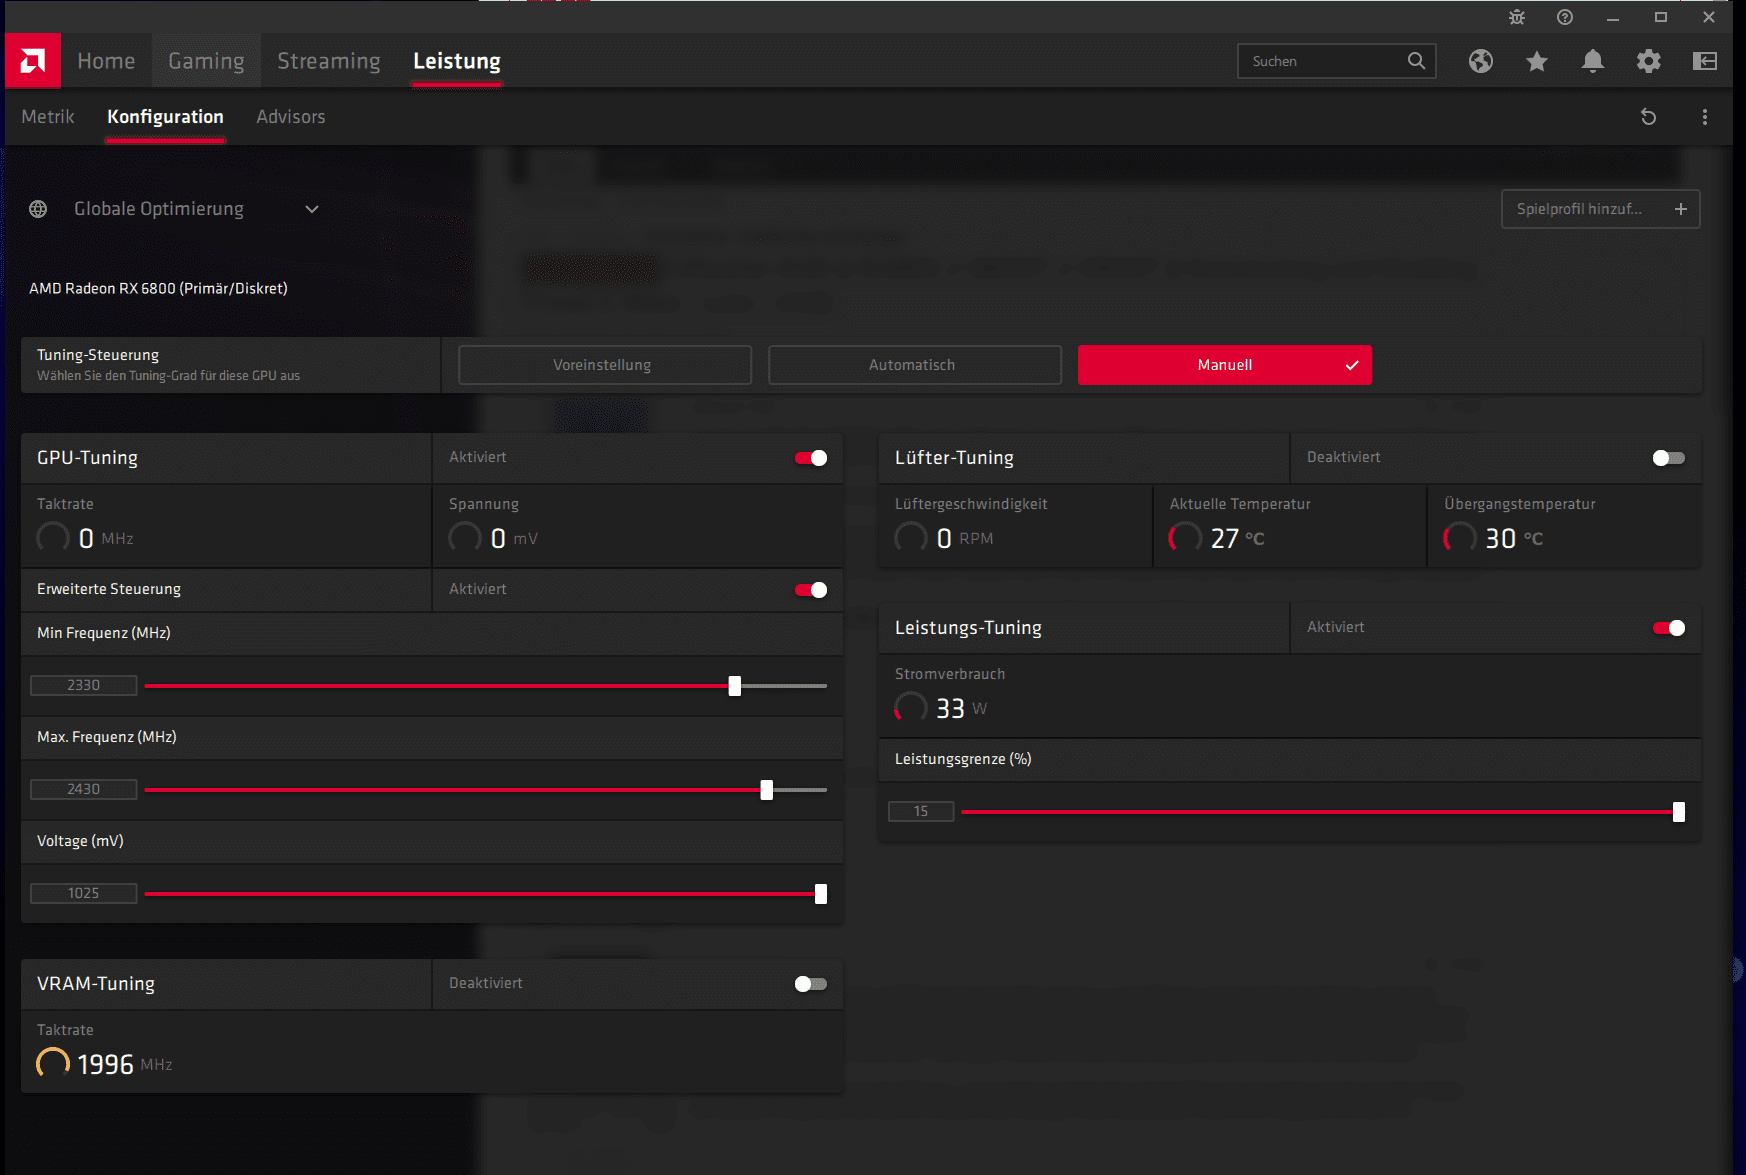Click the search magnifier icon
The image size is (1746, 1175).
(1416, 61)
